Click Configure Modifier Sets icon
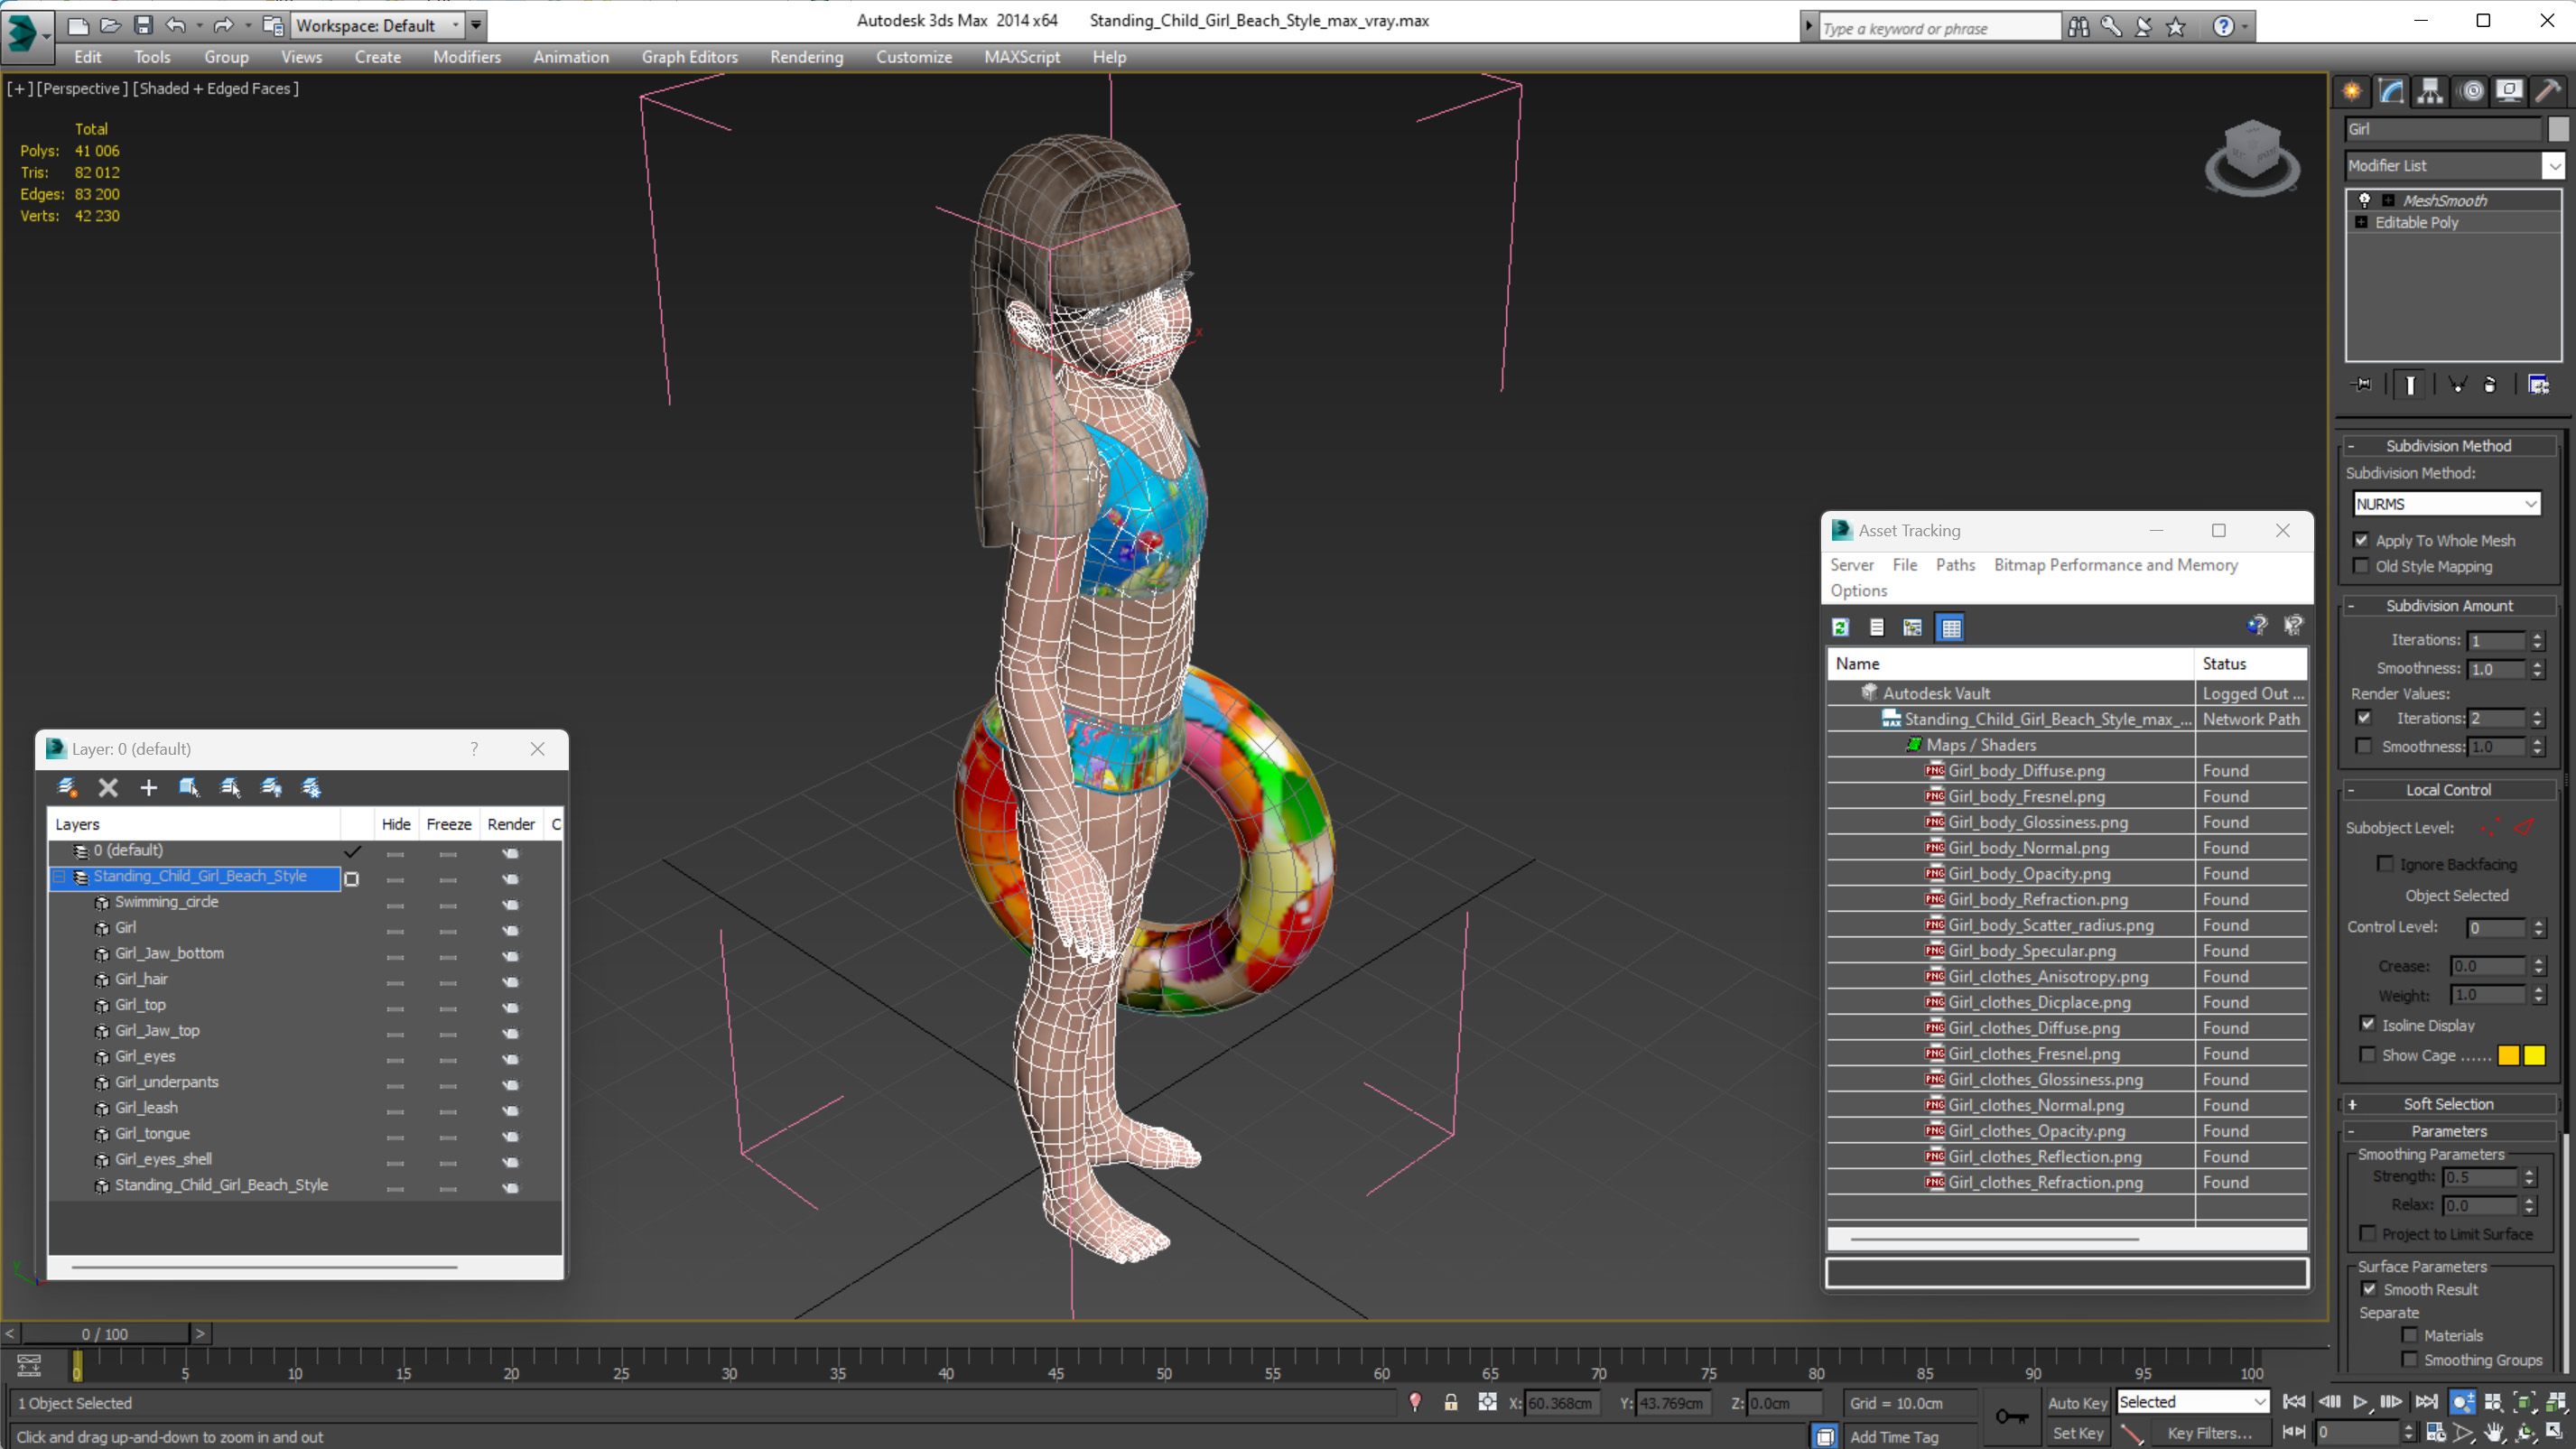2576x1449 pixels. point(2538,384)
